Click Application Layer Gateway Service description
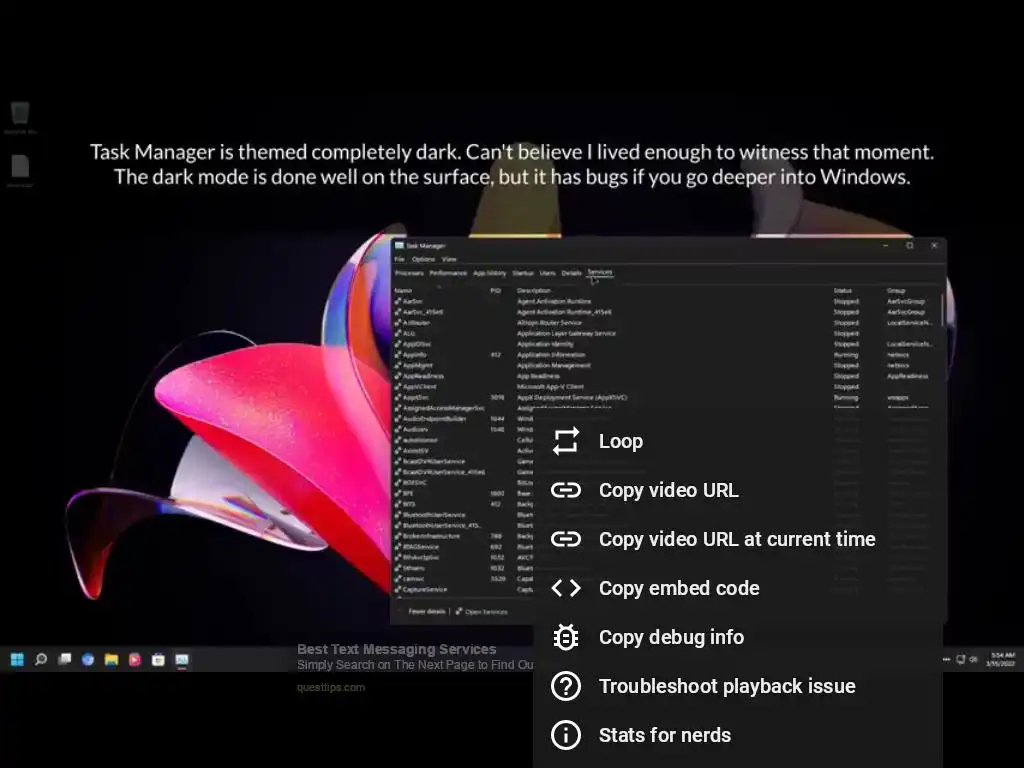The image size is (1024, 768). point(566,334)
